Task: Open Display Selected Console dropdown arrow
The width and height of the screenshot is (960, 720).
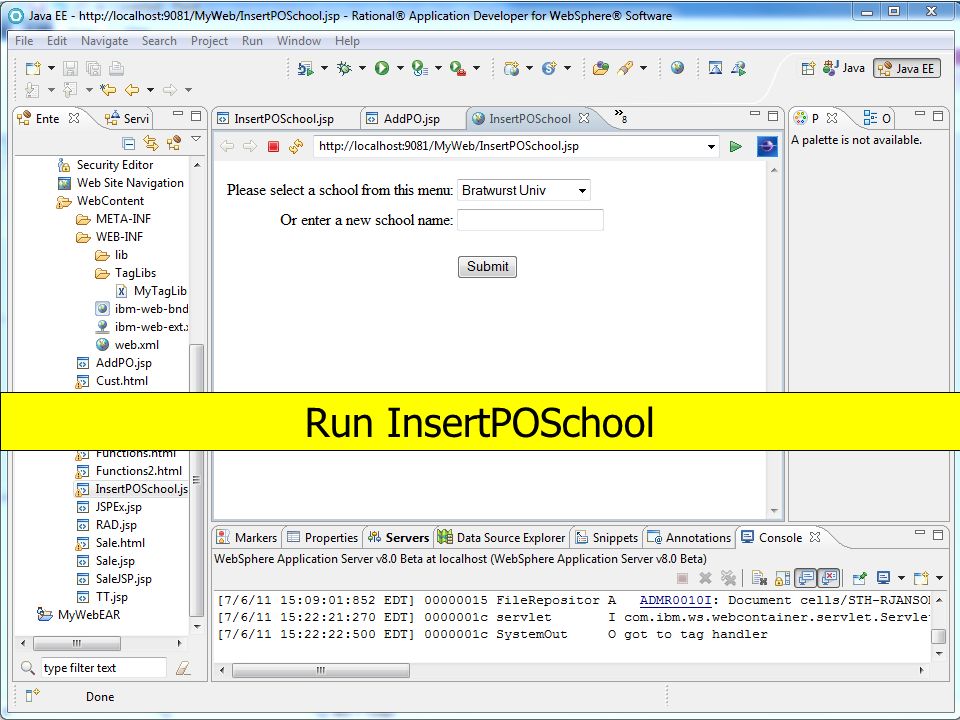Action: tap(901, 577)
